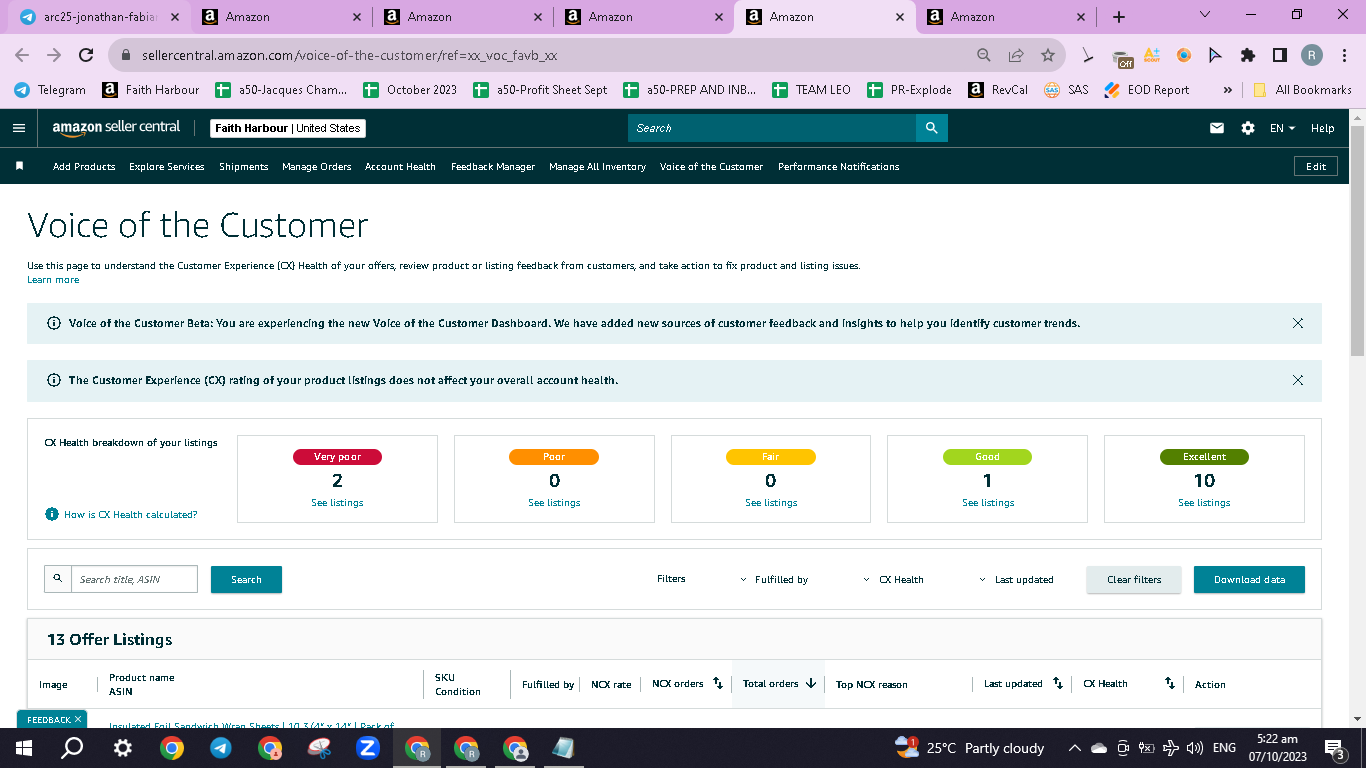Click the magnifier icon beside title search box
Viewport: 1366px width, 768px height.
(x=58, y=579)
